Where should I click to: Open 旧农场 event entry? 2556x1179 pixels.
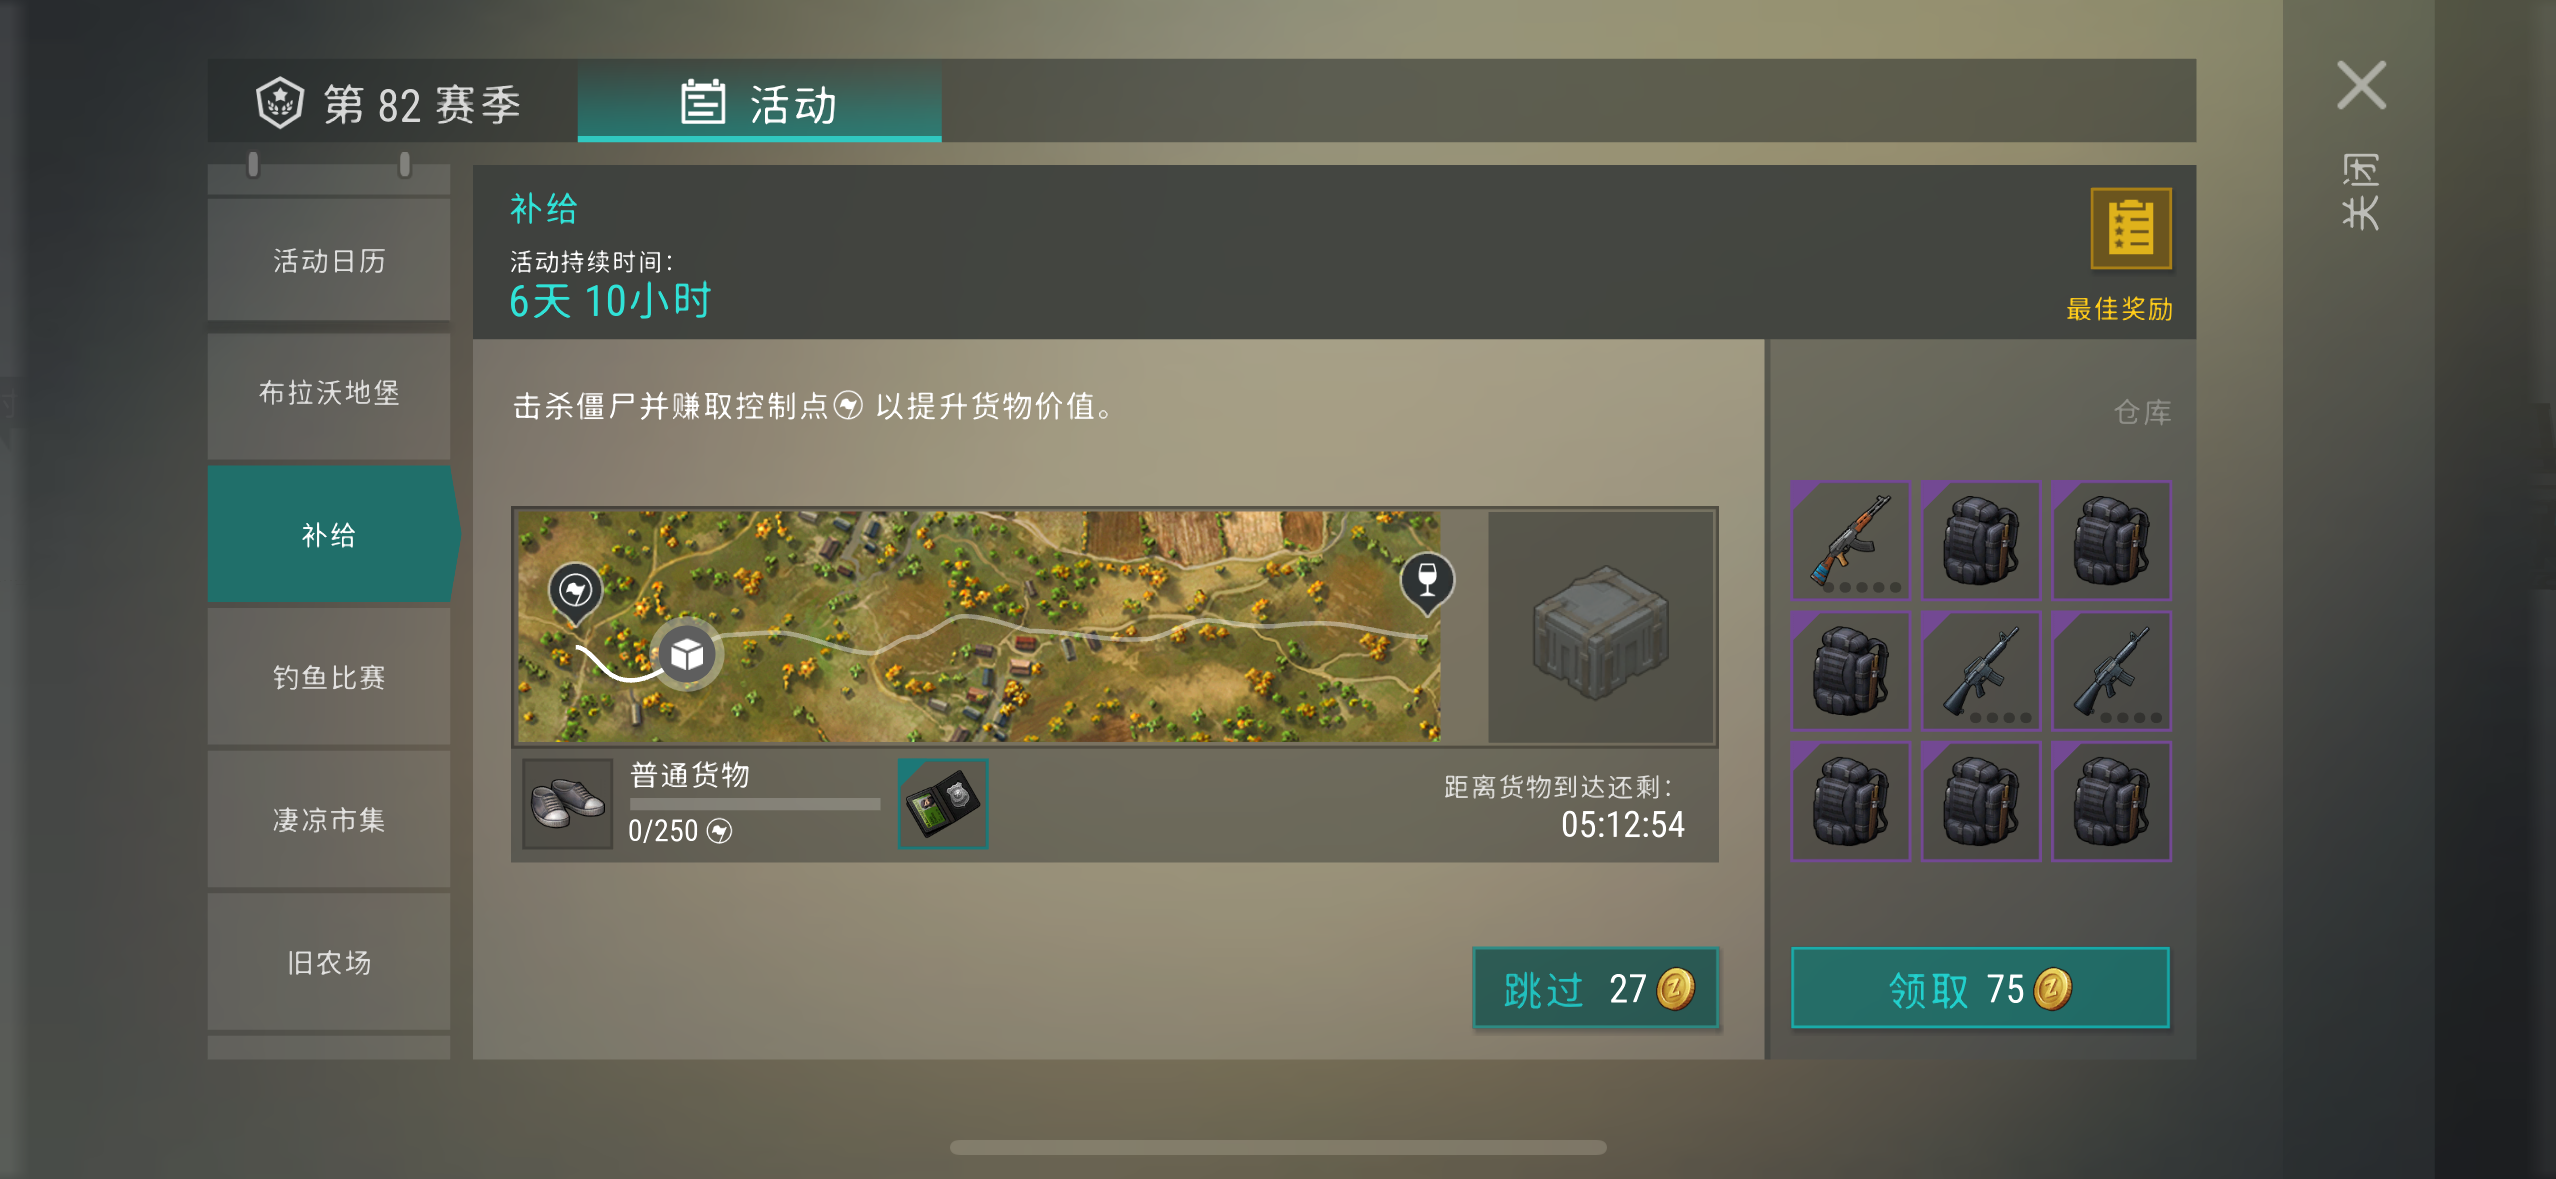click(x=329, y=962)
